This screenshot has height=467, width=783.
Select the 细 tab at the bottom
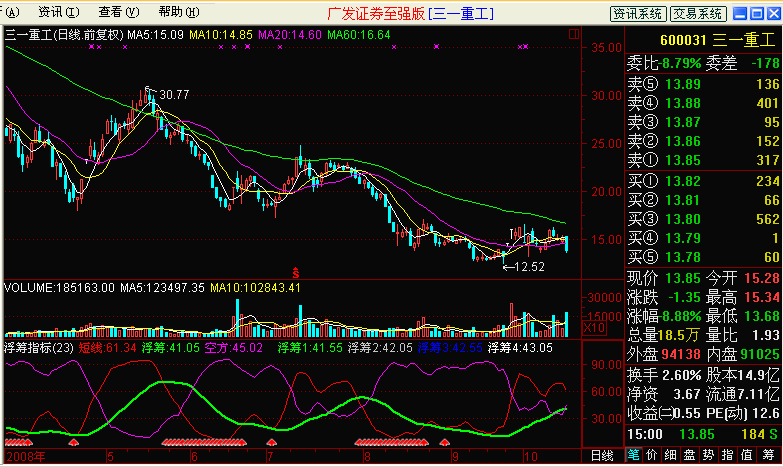[671, 455]
